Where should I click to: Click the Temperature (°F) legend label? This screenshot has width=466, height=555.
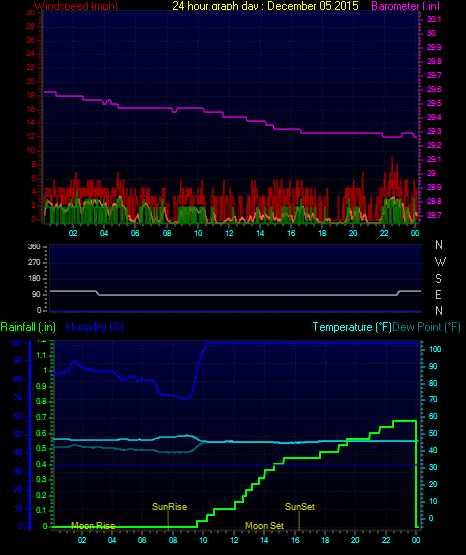pyautogui.click(x=352, y=327)
